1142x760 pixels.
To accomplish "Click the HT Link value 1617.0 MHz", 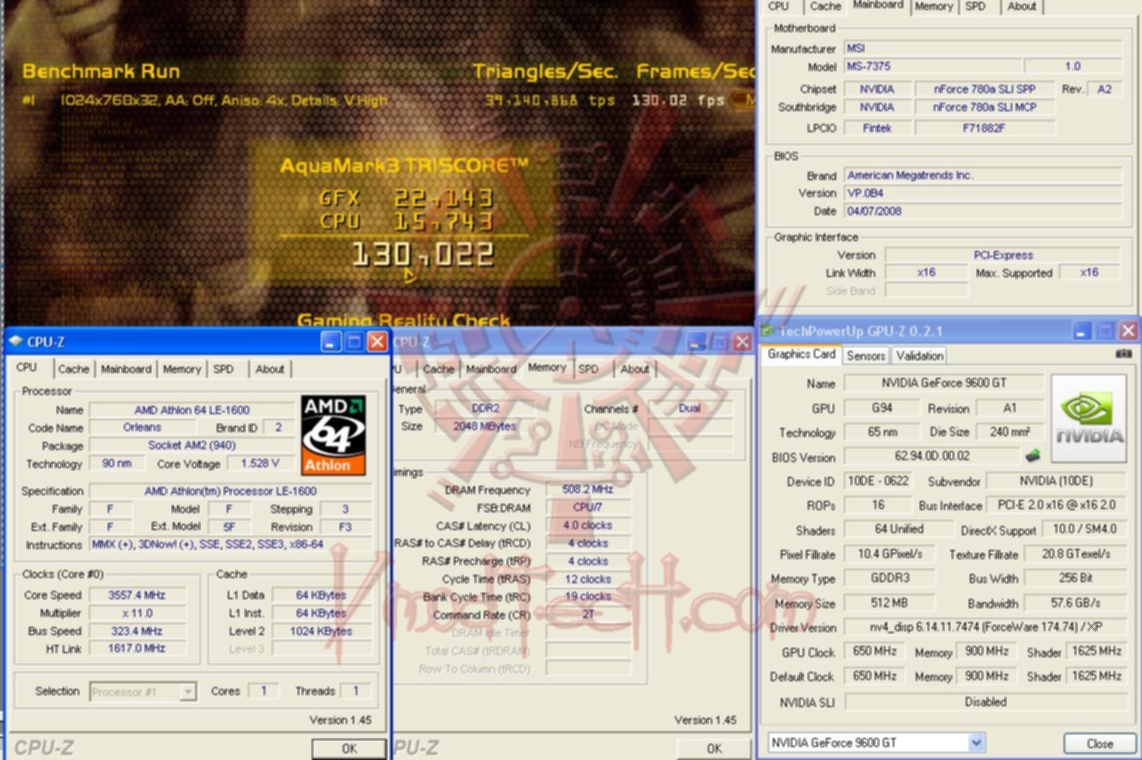I will pyautogui.click(x=136, y=649).
